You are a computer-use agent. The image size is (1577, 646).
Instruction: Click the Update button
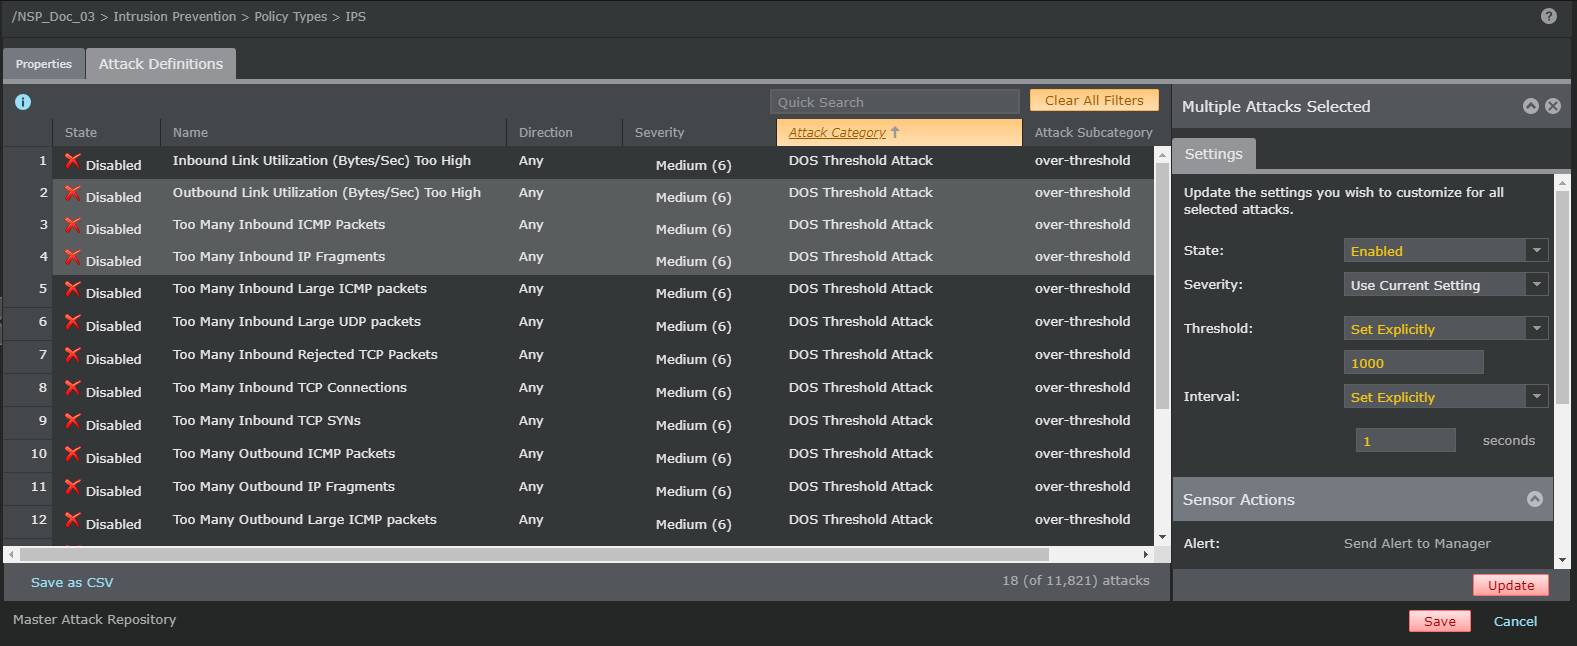pyautogui.click(x=1511, y=585)
